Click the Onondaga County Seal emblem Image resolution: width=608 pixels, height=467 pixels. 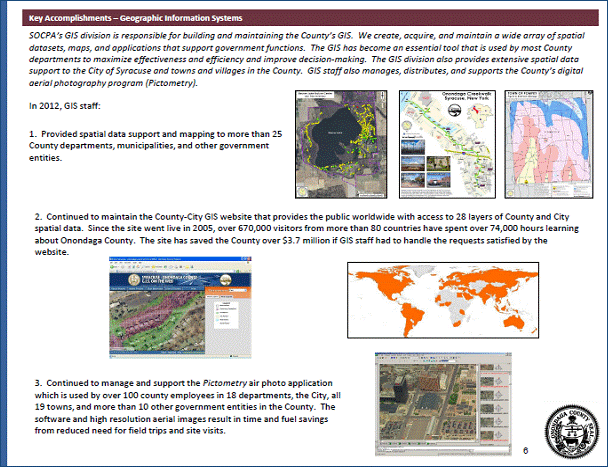pos(572,432)
